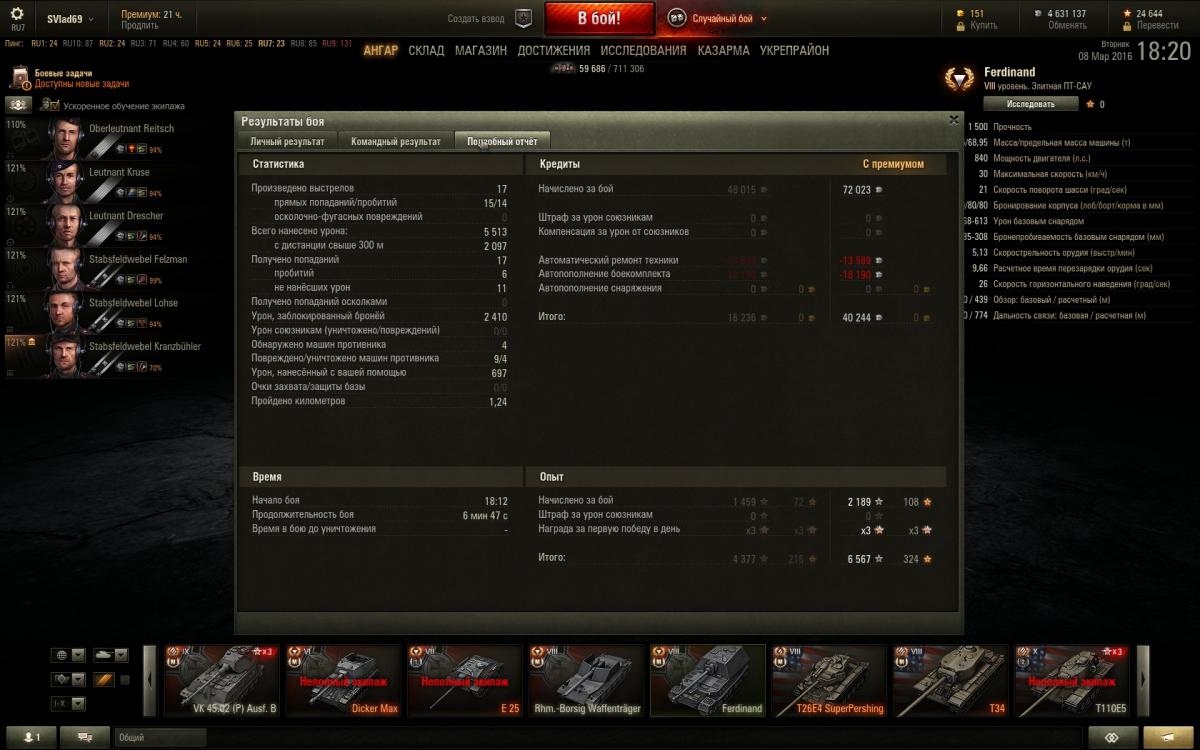The width and height of the screenshot is (1200, 750).
Task: Click the red В бой! button
Action: (x=599, y=19)
